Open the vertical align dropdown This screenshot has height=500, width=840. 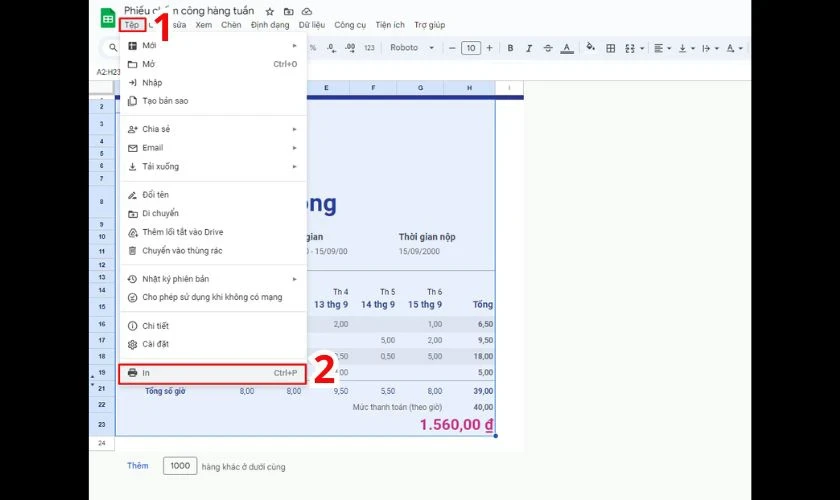(686, 48)
